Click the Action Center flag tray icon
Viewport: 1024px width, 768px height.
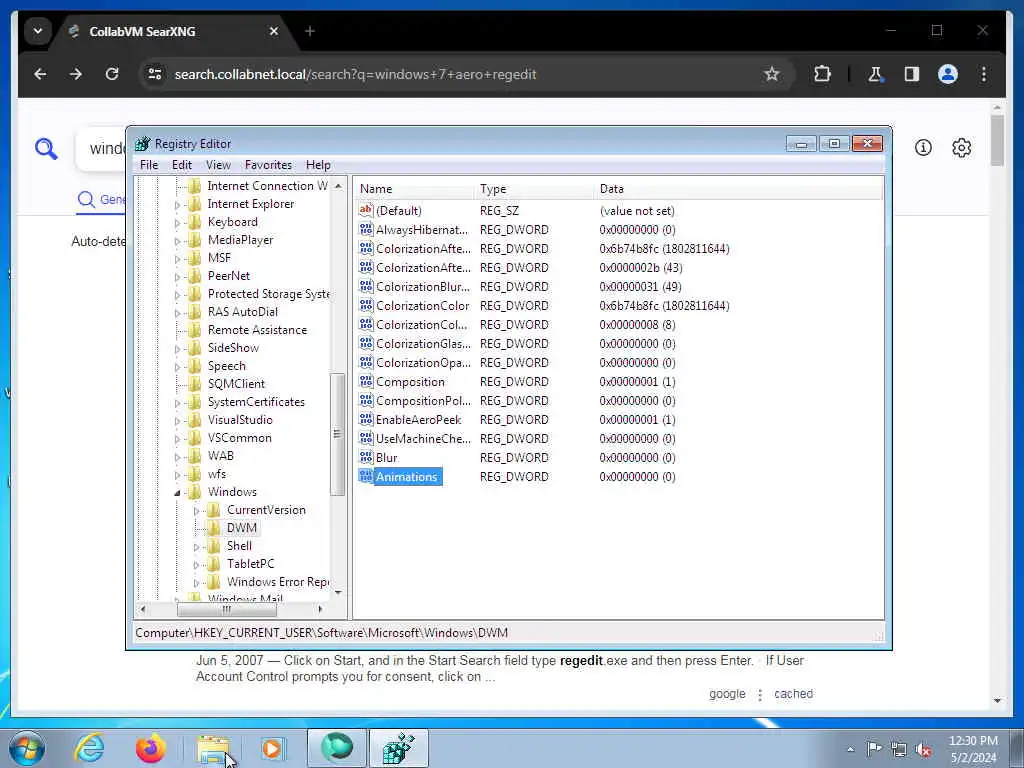[x=874, y=748]
